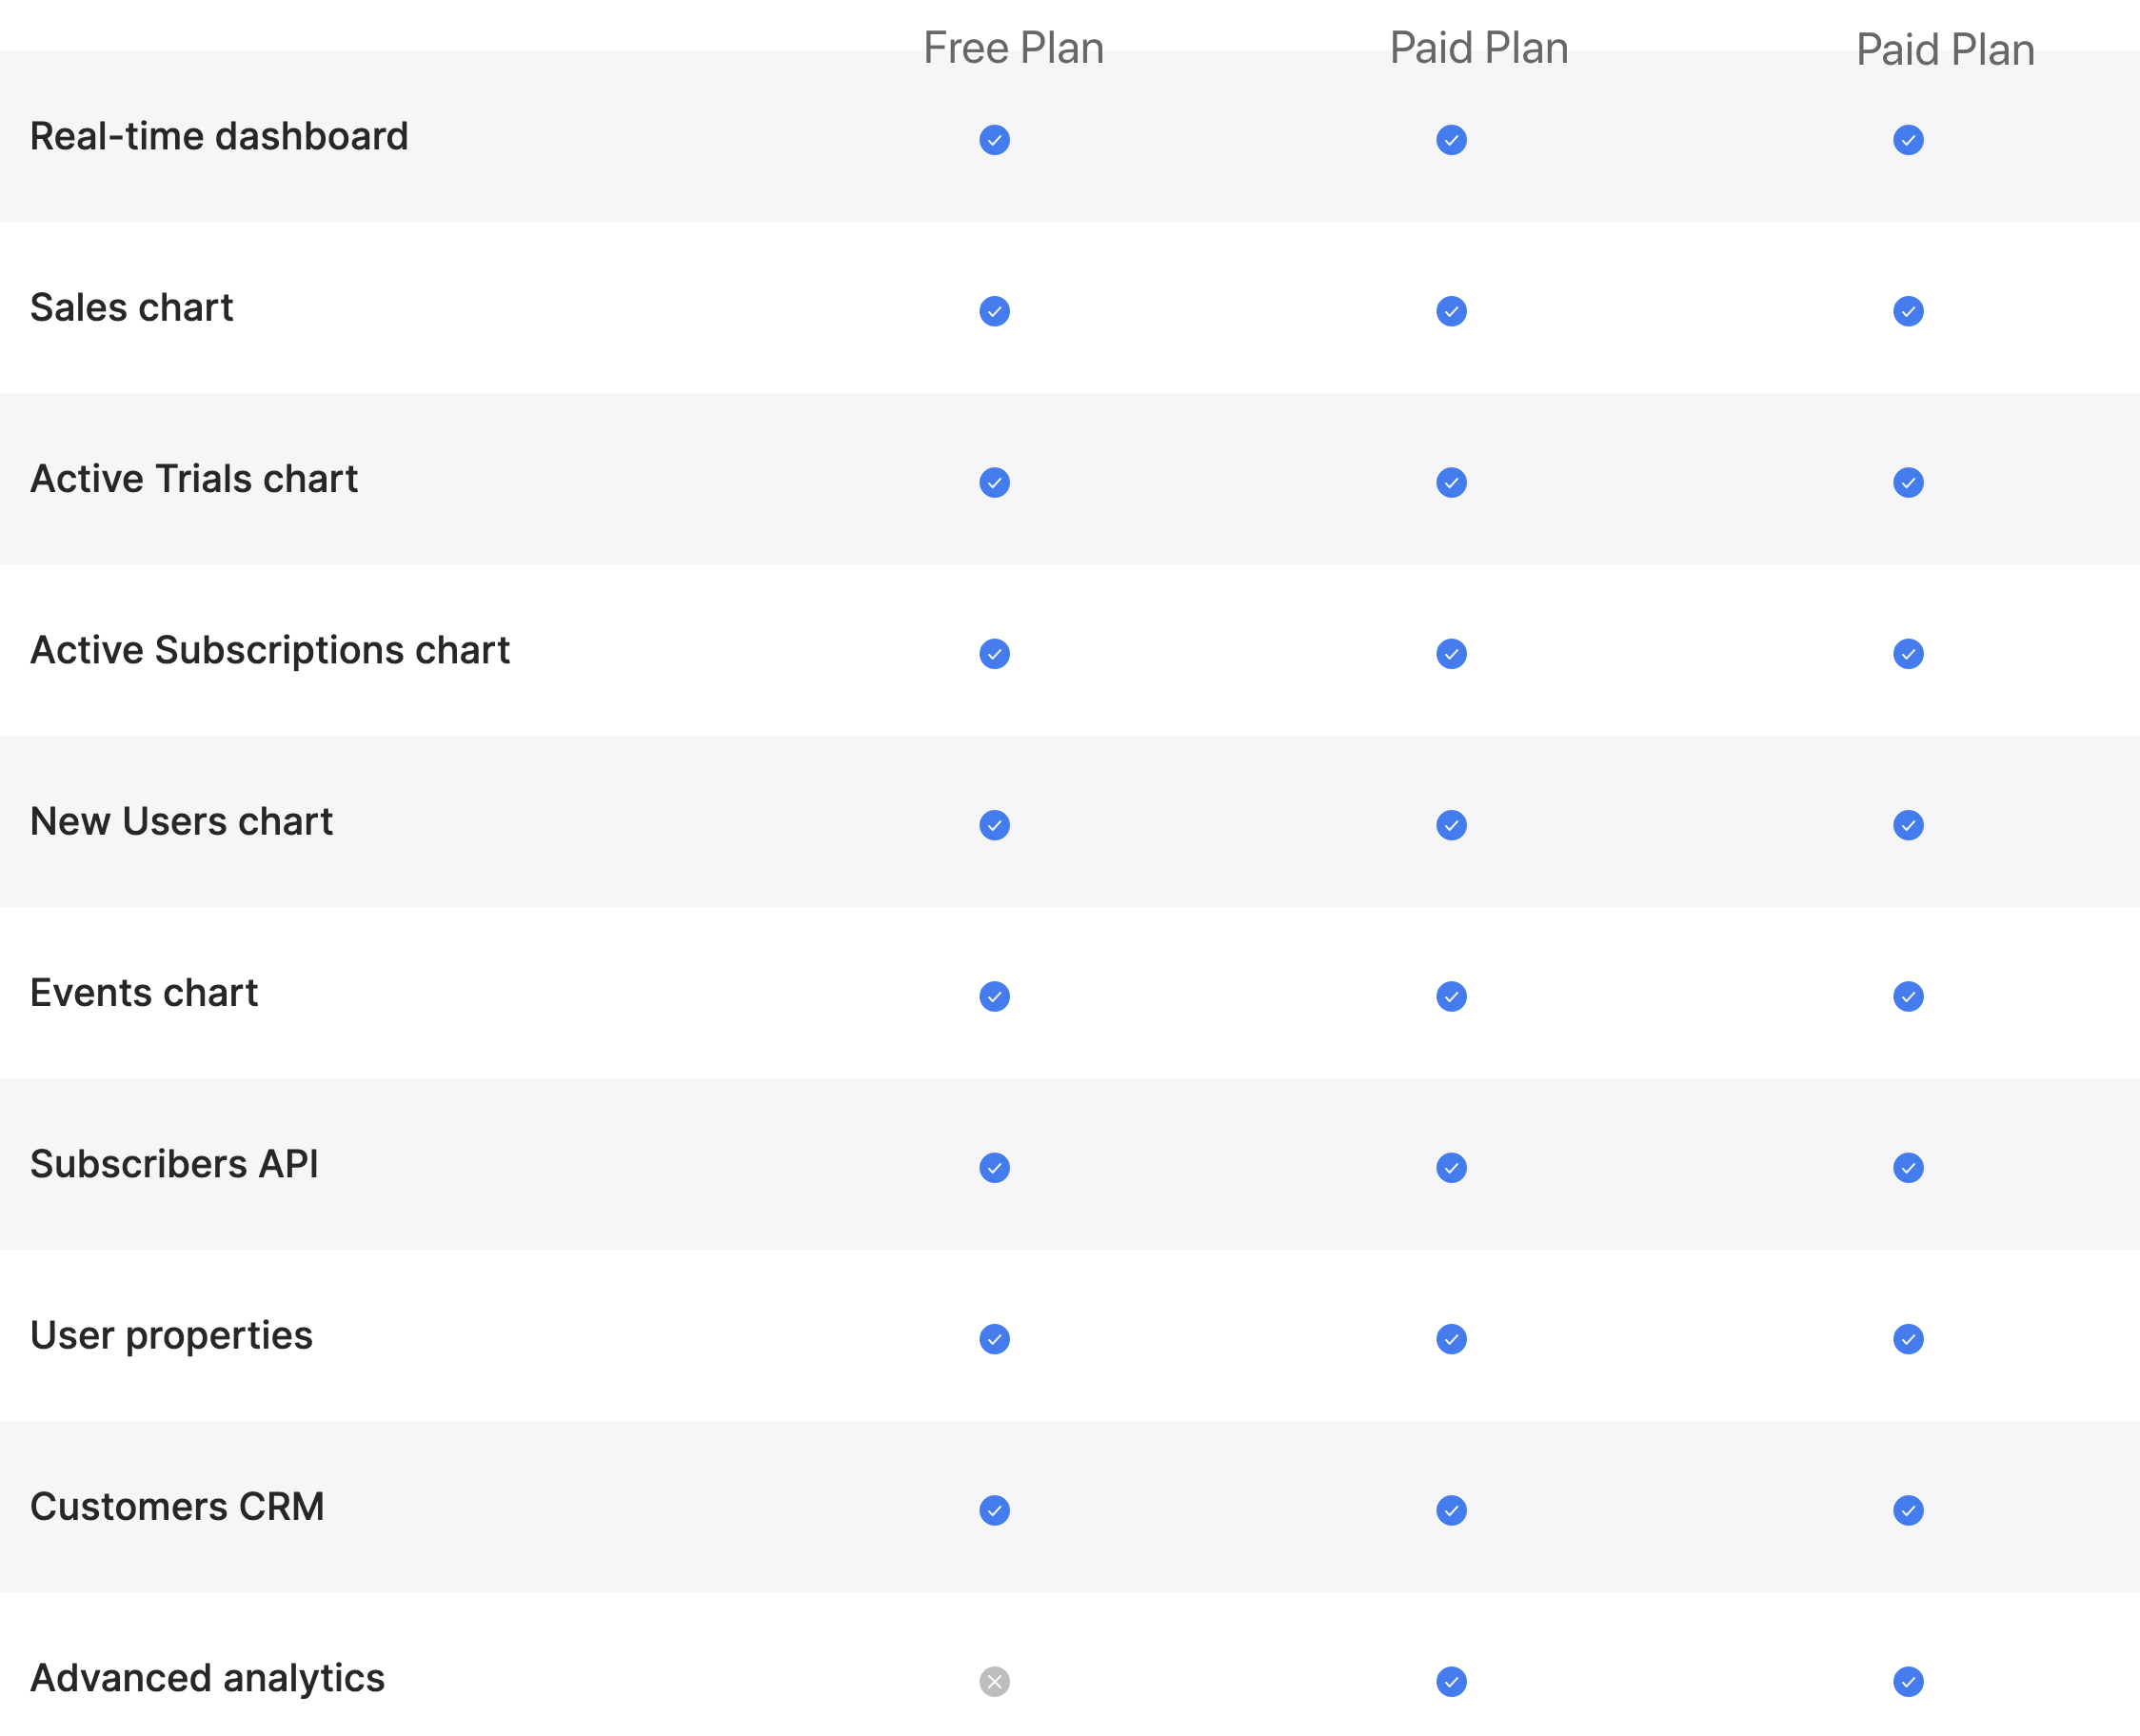Click middle Paid Plan checkmark for Customers CRM

pyautogui.click(x=1451, y=1510)
